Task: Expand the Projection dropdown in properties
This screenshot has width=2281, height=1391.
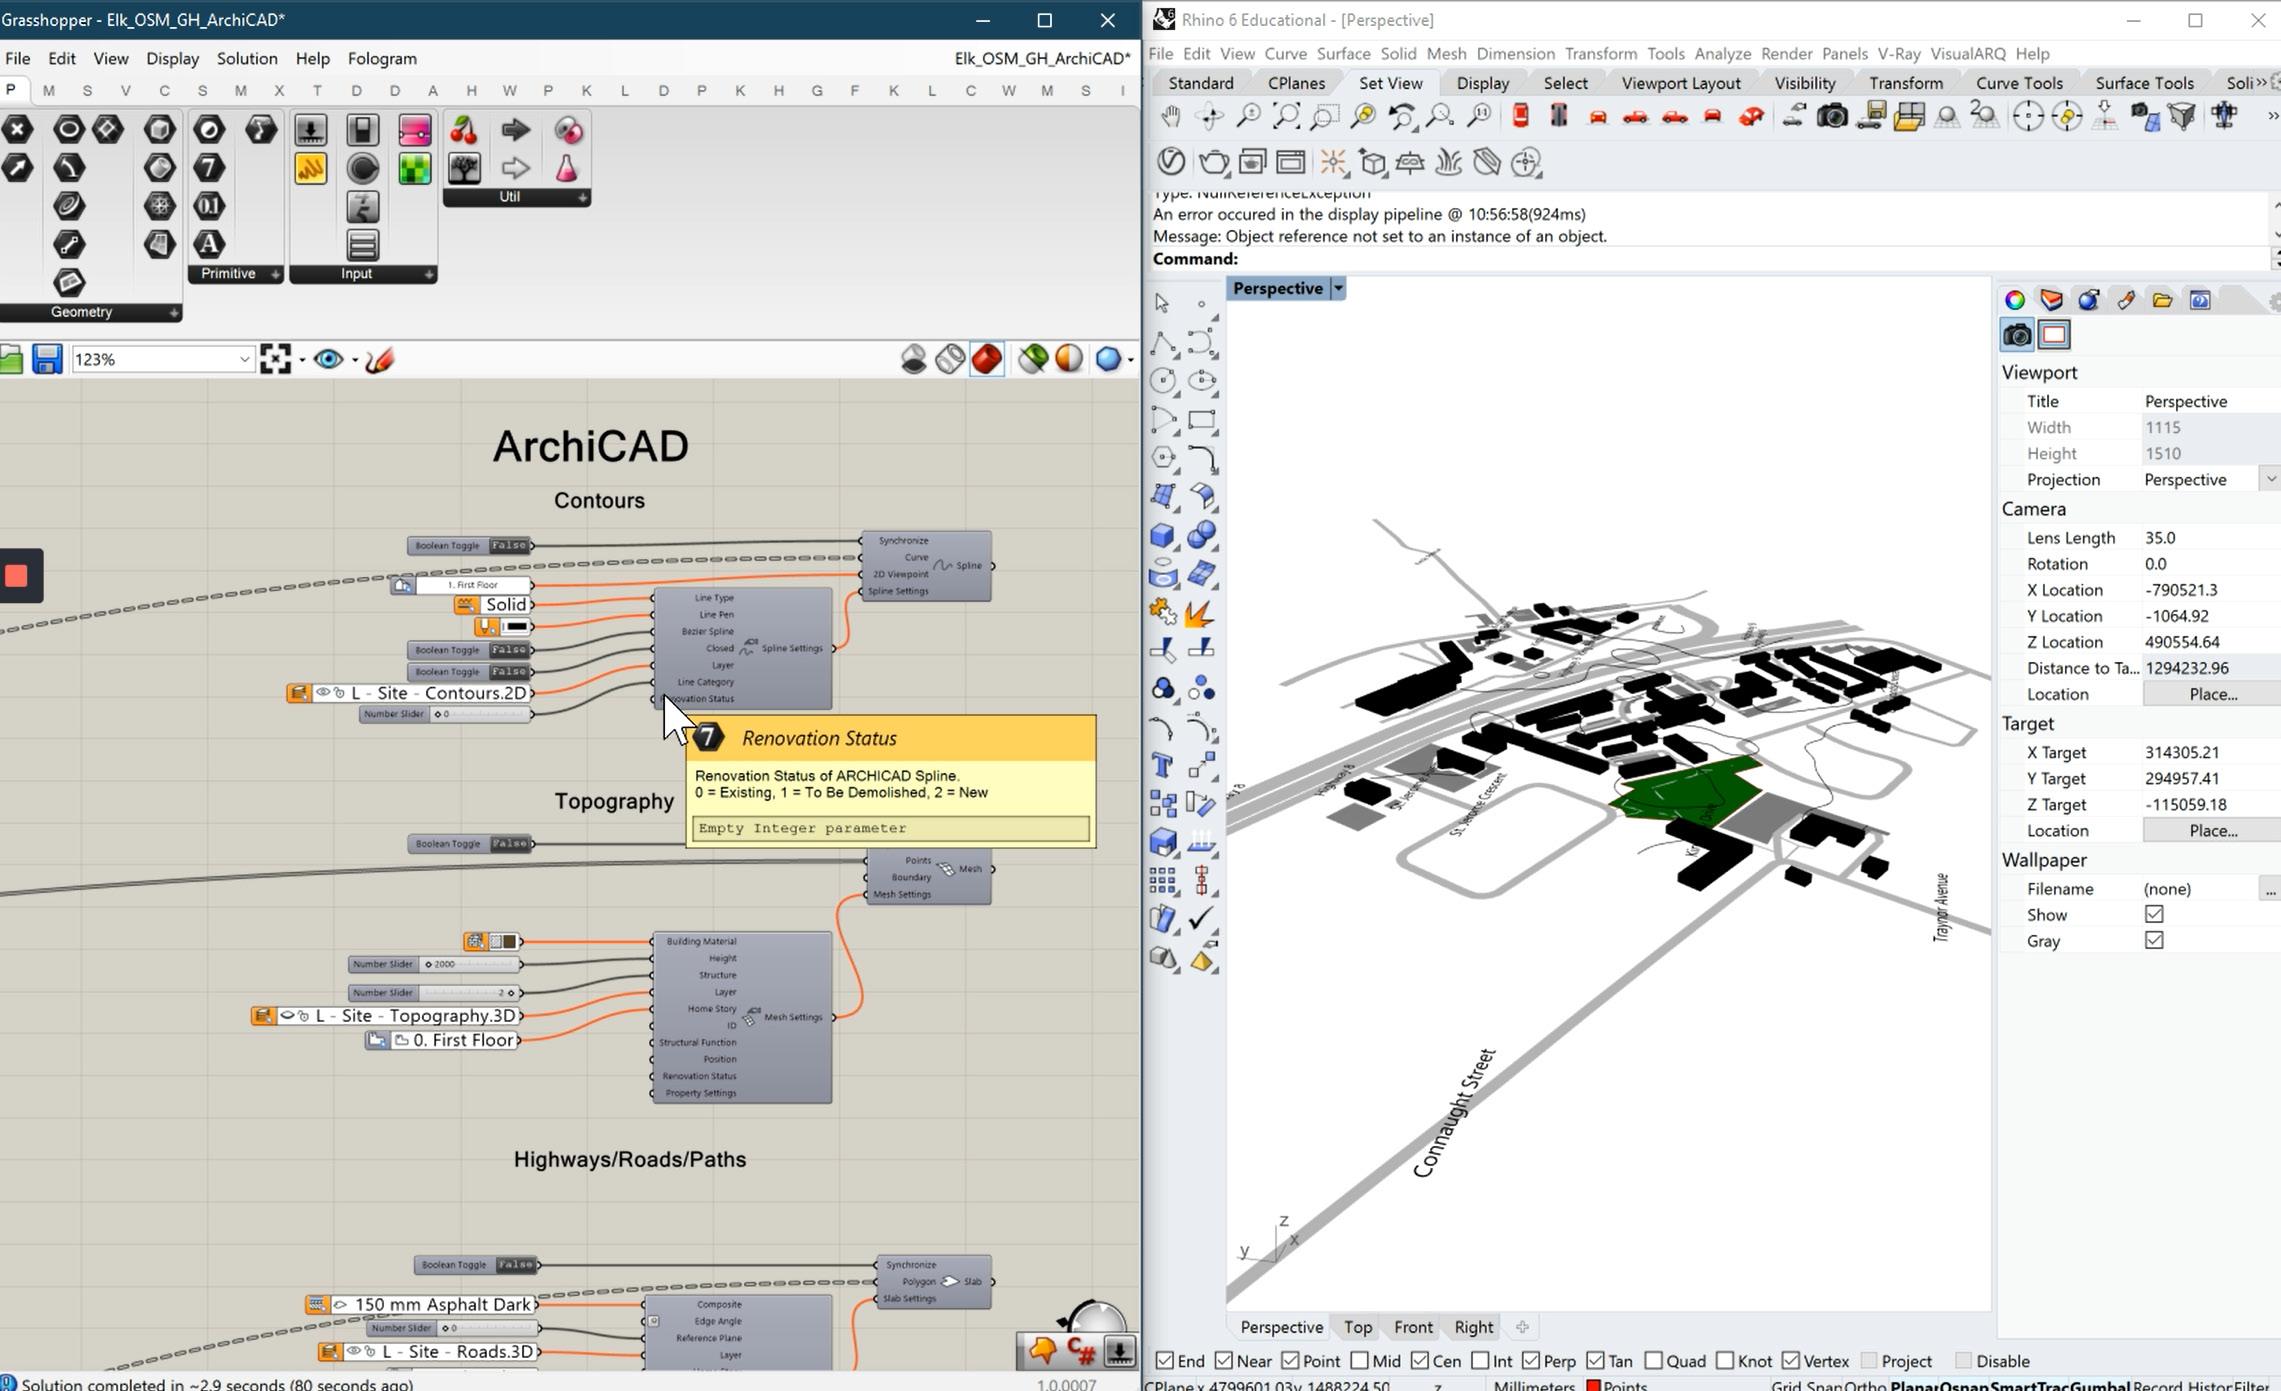Action: (2269, 480)
